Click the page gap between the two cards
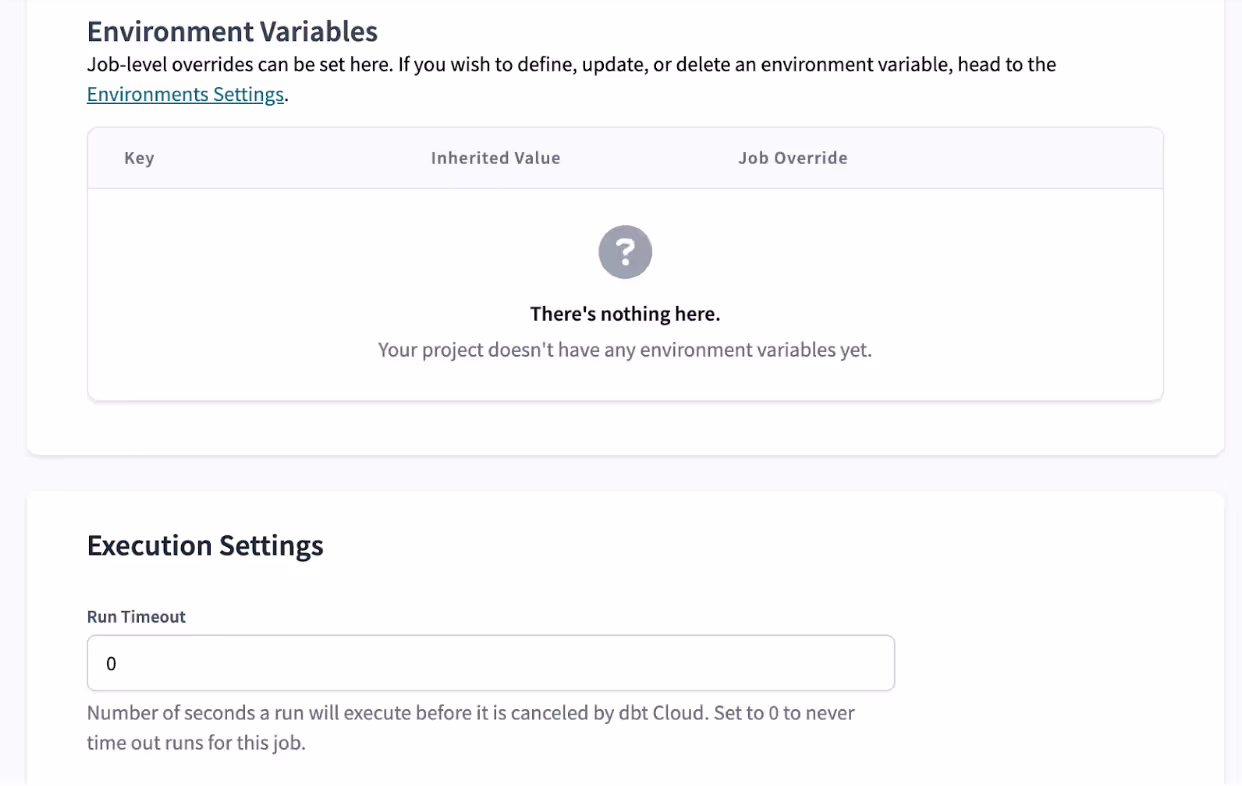Viewport: 1242px width, 786px height. 625,473
